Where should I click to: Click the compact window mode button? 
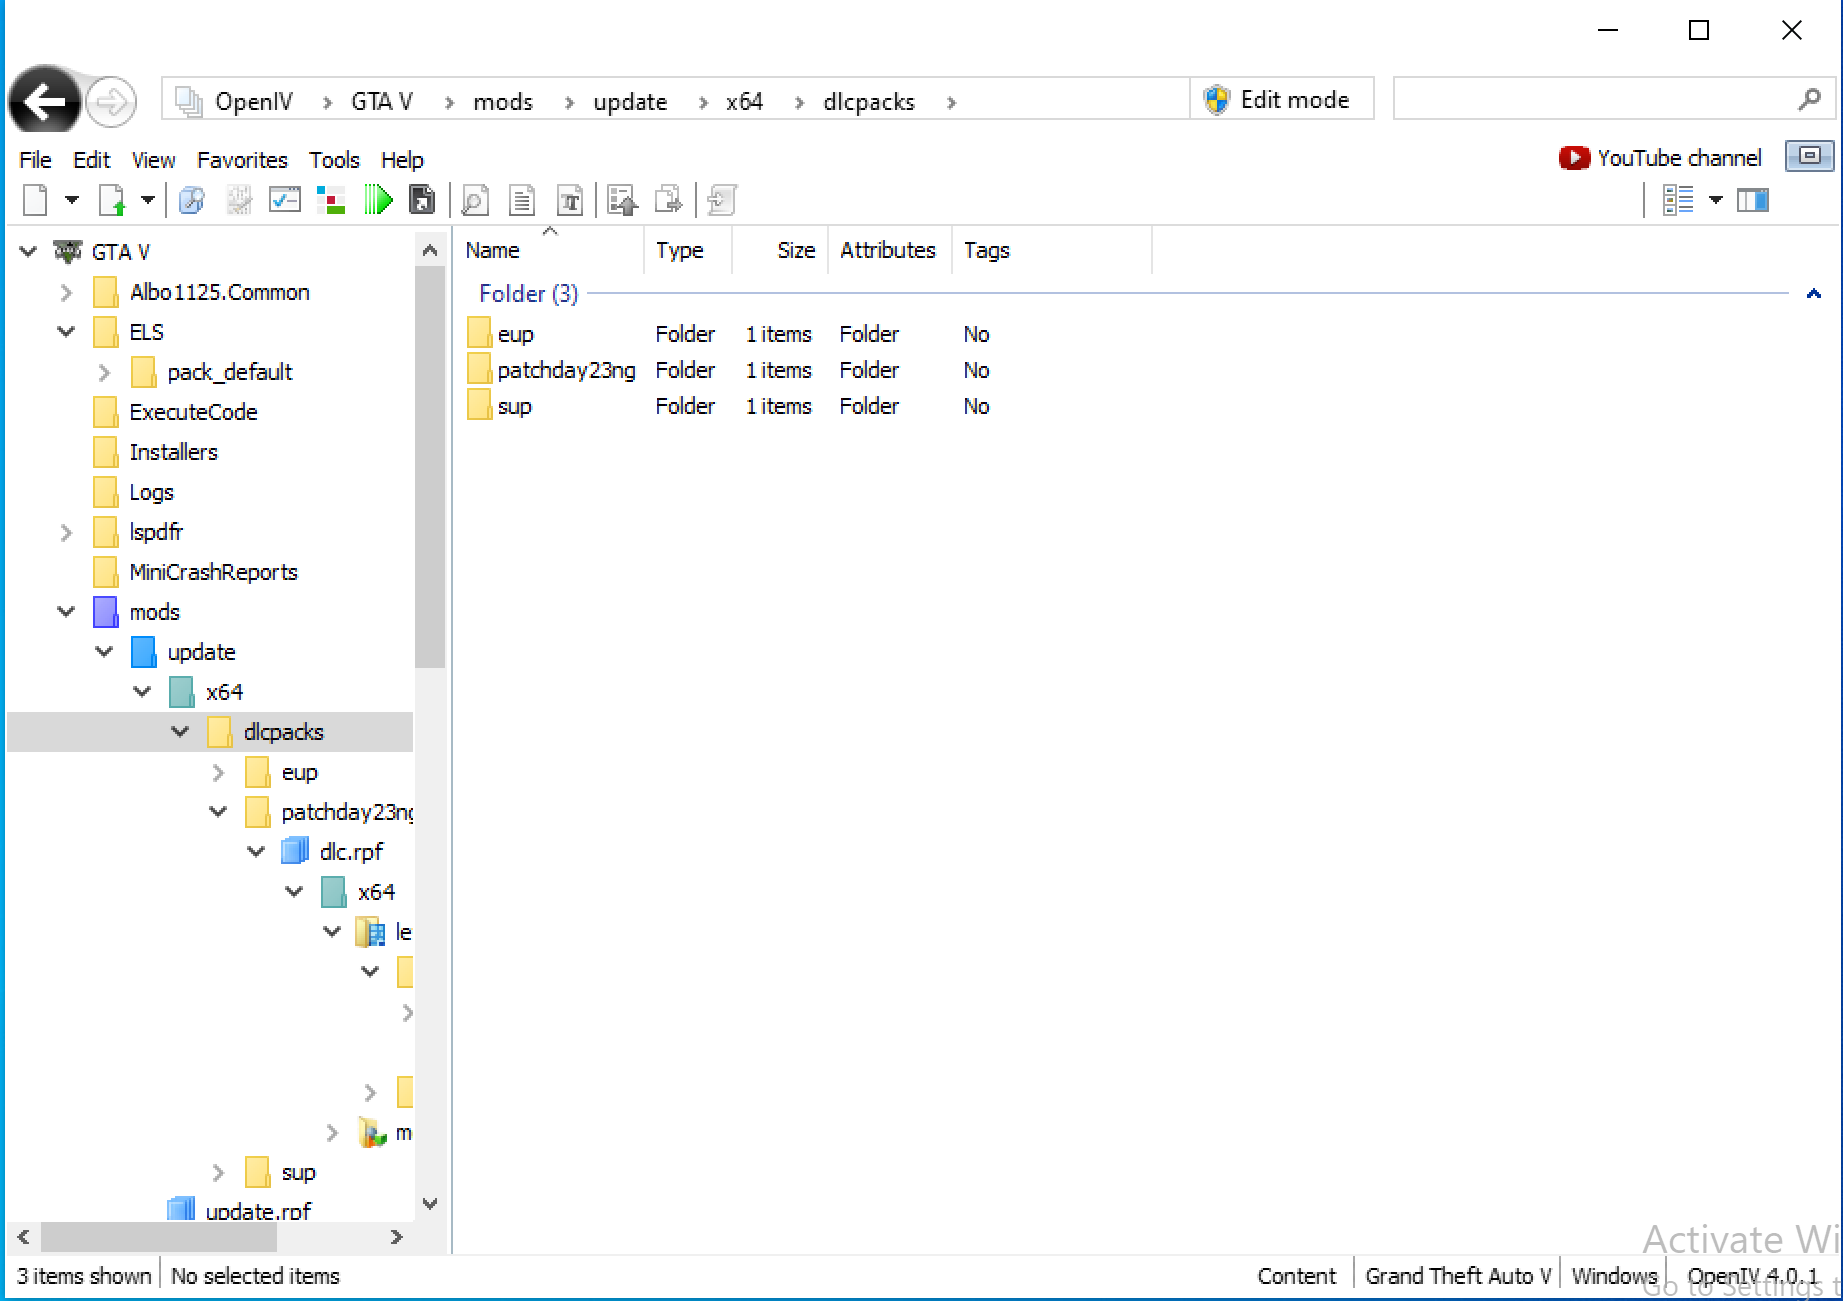click(1809, 156)
